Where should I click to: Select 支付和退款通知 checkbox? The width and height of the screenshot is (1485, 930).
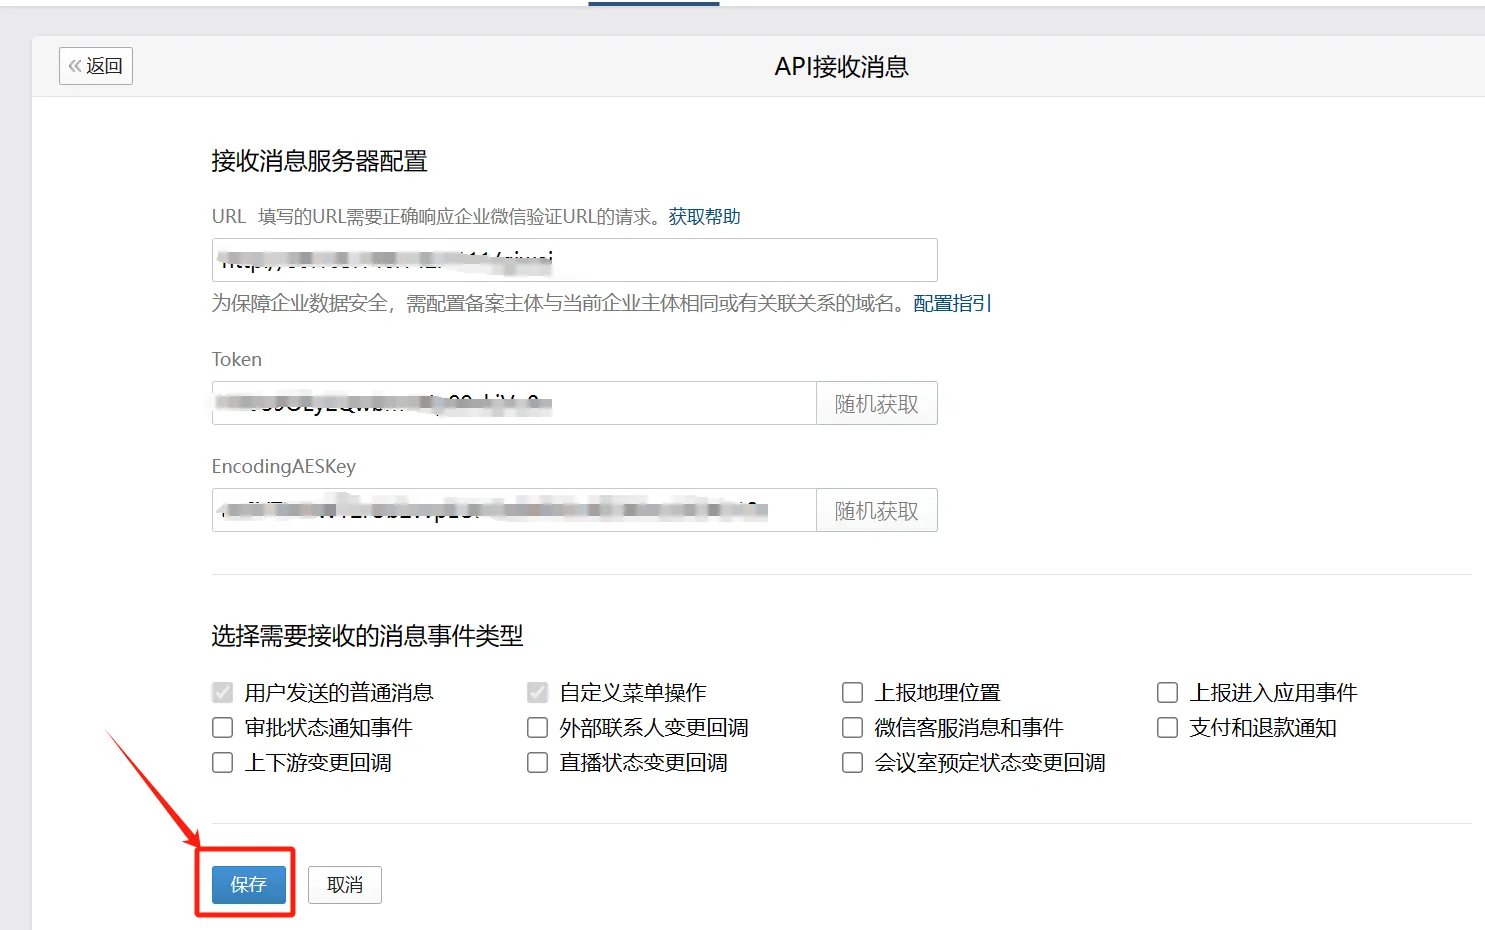click(1167, 728)
